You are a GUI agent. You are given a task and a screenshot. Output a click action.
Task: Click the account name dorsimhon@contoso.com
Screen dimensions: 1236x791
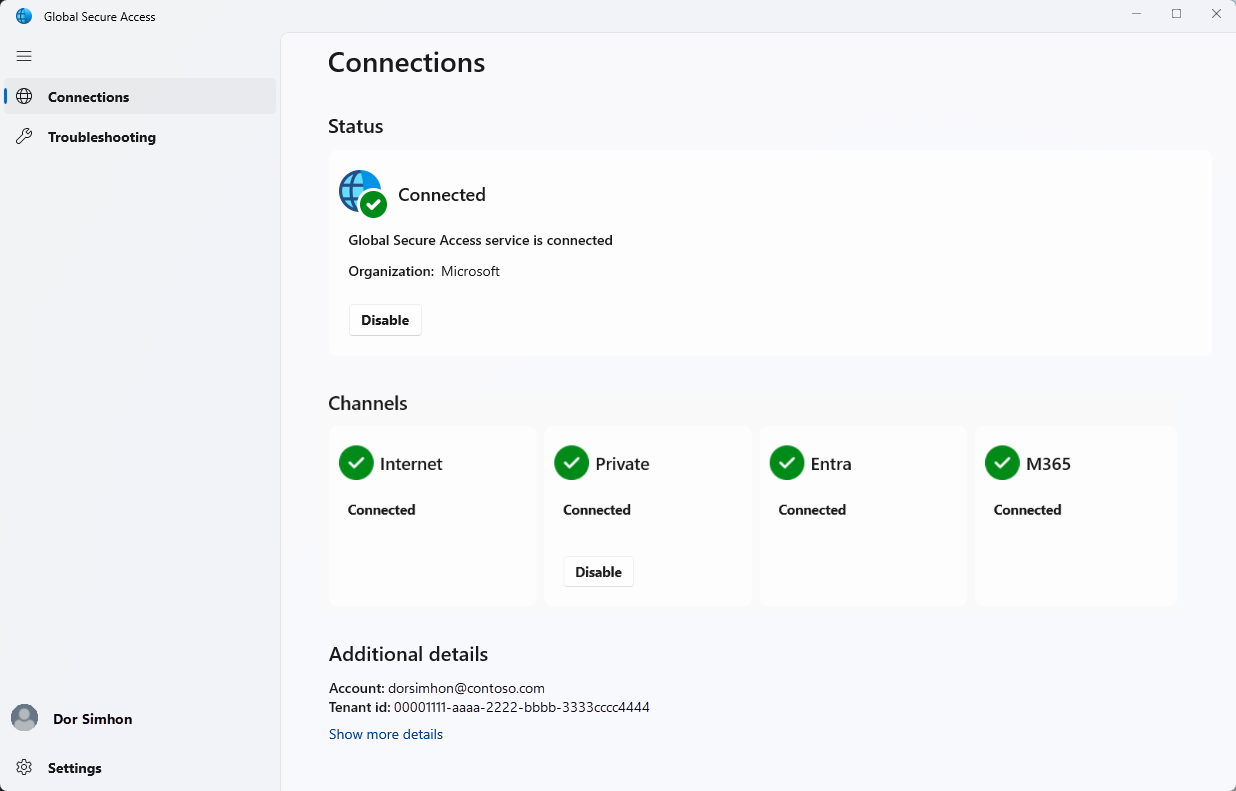(466, 688)
